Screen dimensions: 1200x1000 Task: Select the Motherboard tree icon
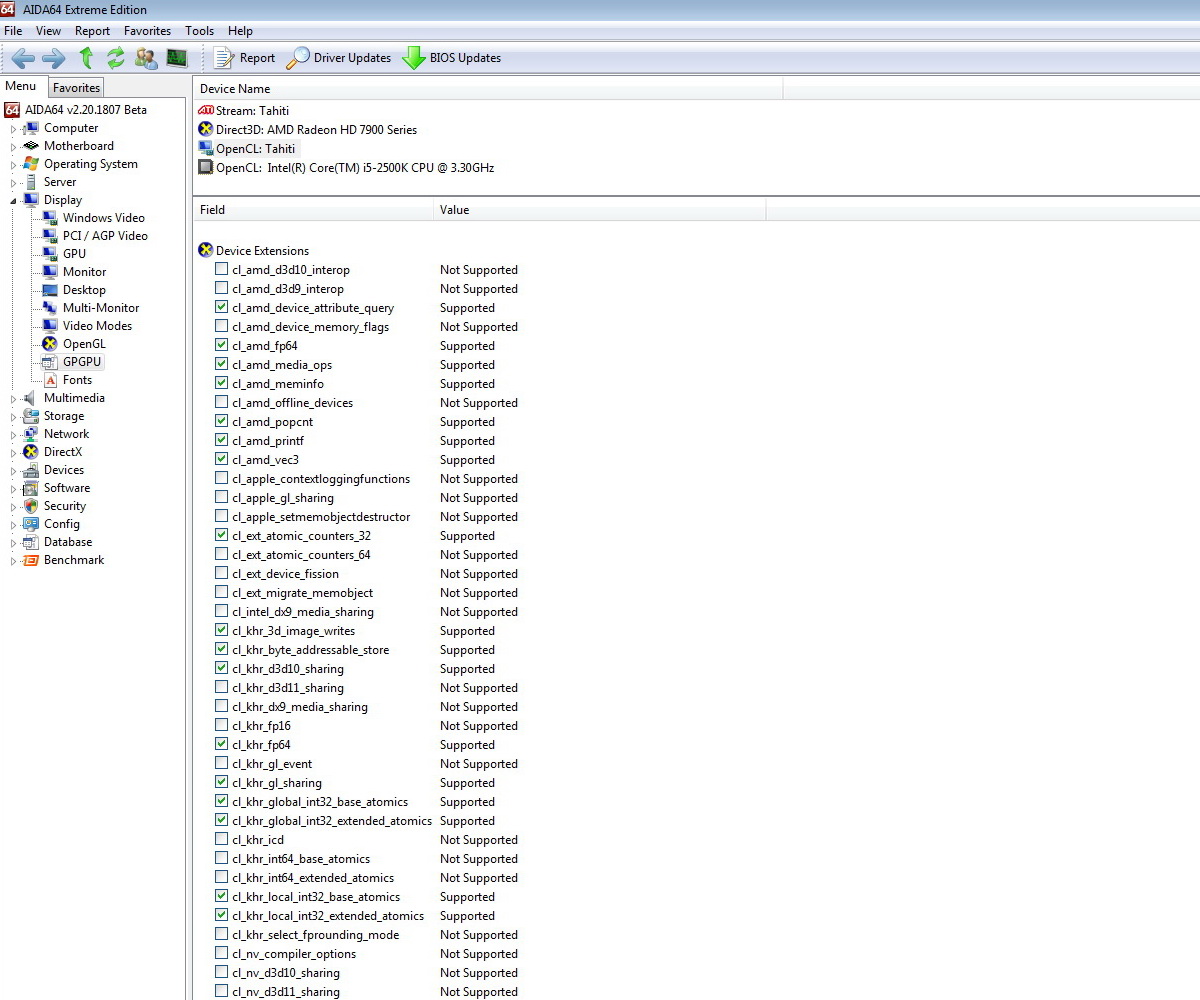pyautogui.click(x=31, y=146)
